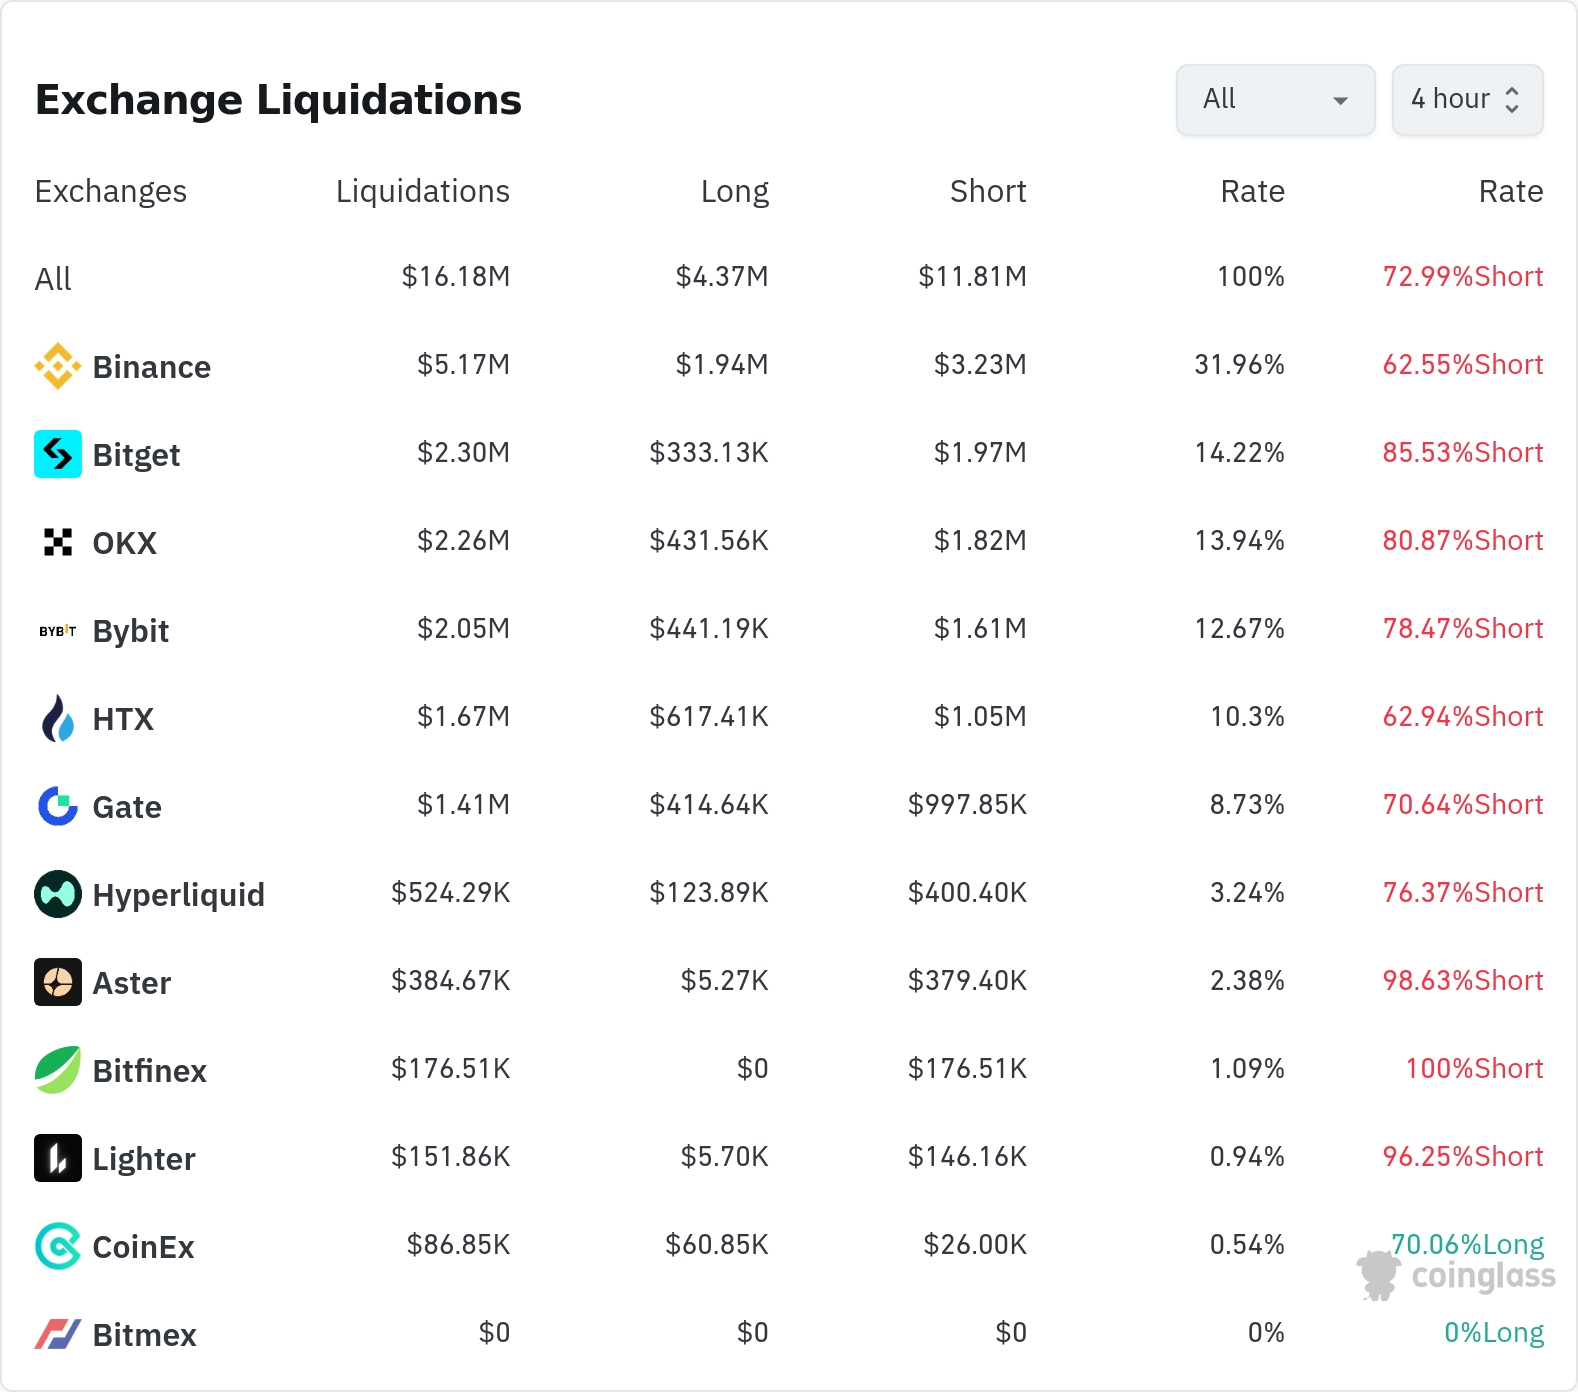
Task: Sort by the Long column header
Action: click(734, 191)
